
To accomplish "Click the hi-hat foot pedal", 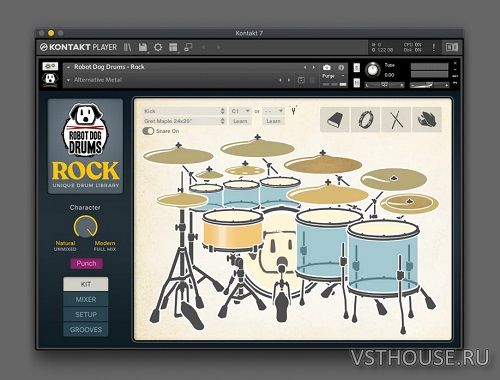I will coord(192,315).
